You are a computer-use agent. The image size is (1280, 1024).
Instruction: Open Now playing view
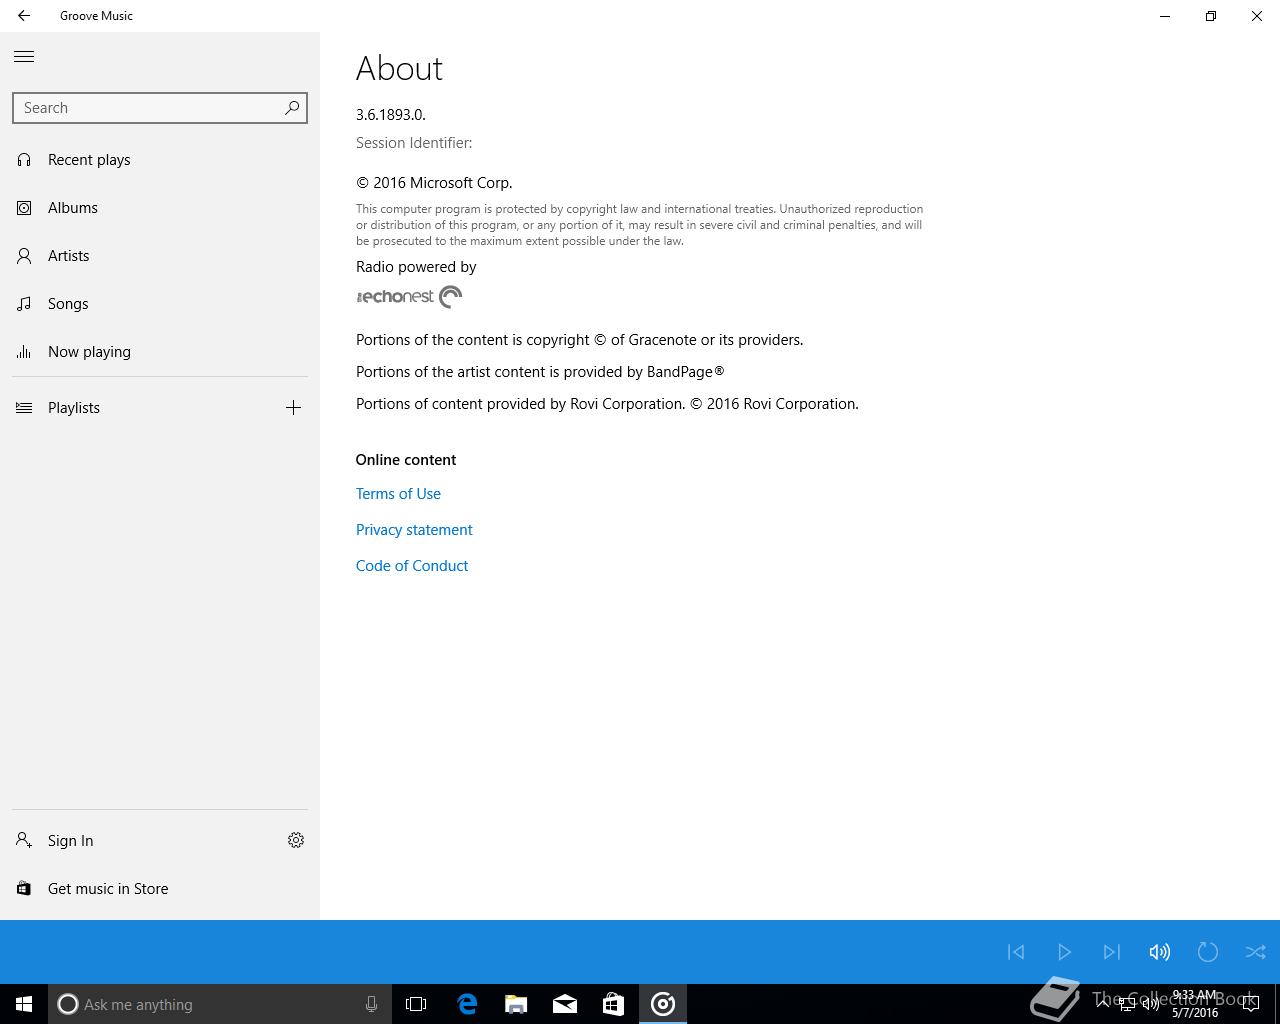(x=160, y=352)
